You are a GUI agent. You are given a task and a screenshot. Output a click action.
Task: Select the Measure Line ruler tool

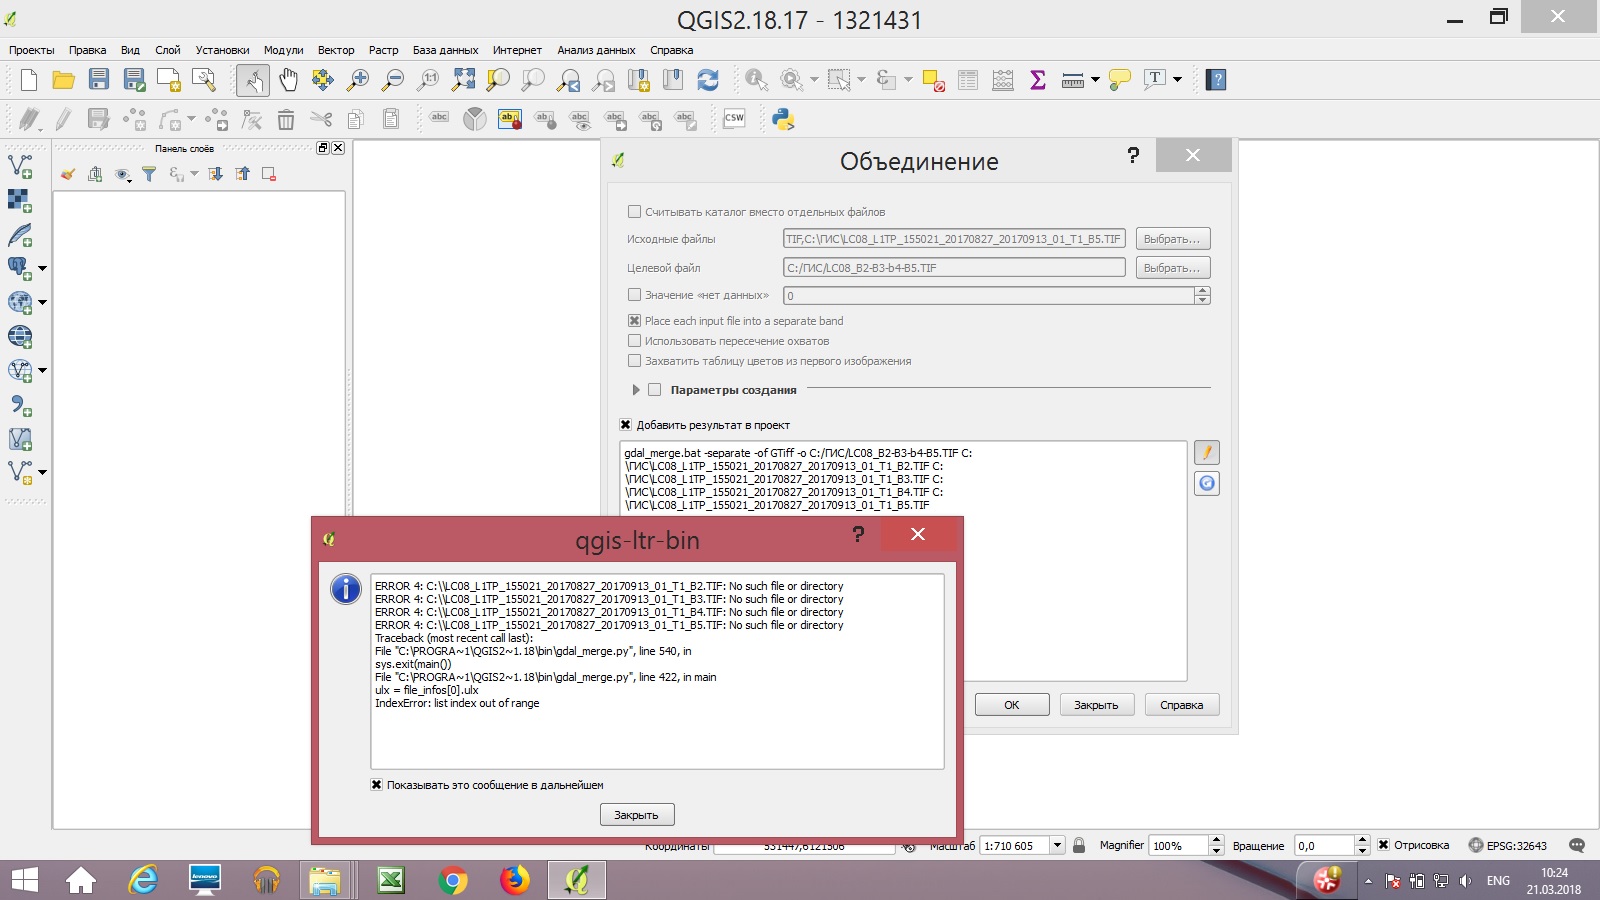click(1073, 80)
